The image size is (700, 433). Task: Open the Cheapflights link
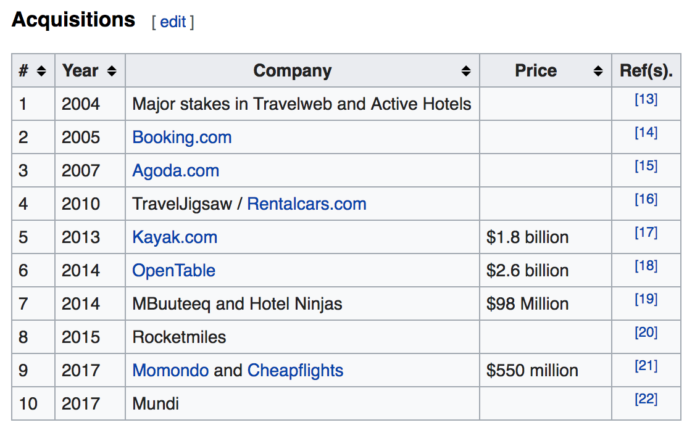295,371
